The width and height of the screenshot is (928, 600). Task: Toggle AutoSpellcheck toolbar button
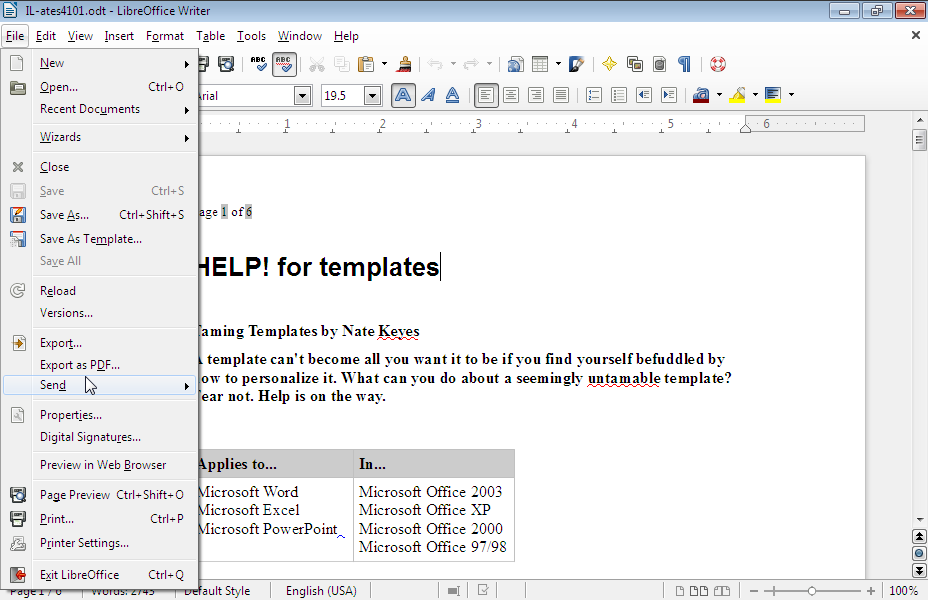pos(284,64)
